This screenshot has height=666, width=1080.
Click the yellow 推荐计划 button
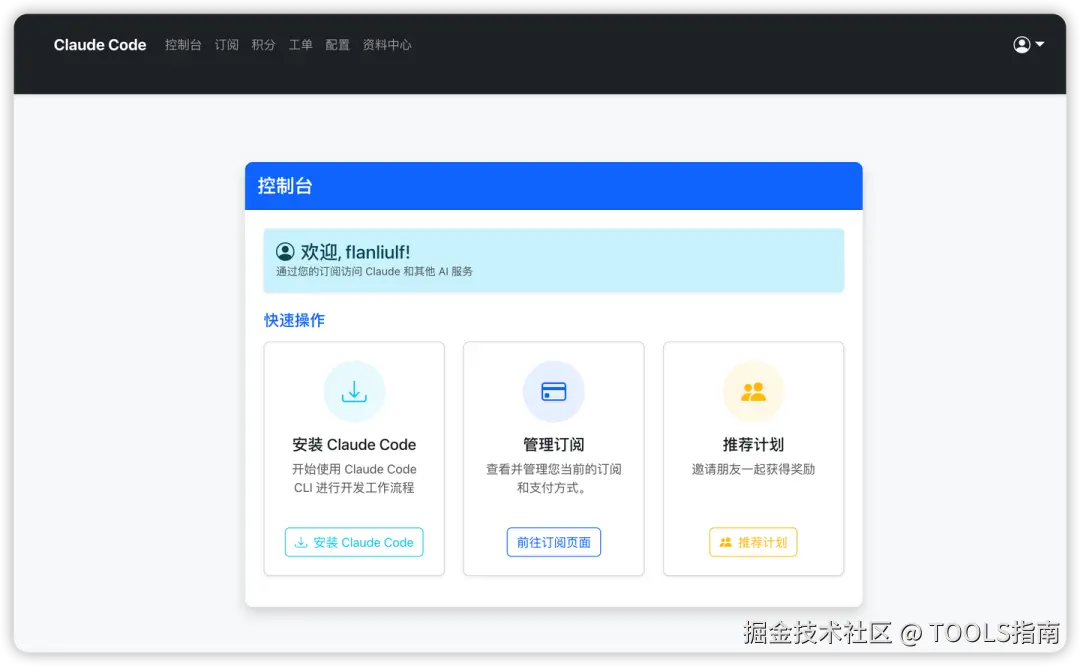coord(754,542)
